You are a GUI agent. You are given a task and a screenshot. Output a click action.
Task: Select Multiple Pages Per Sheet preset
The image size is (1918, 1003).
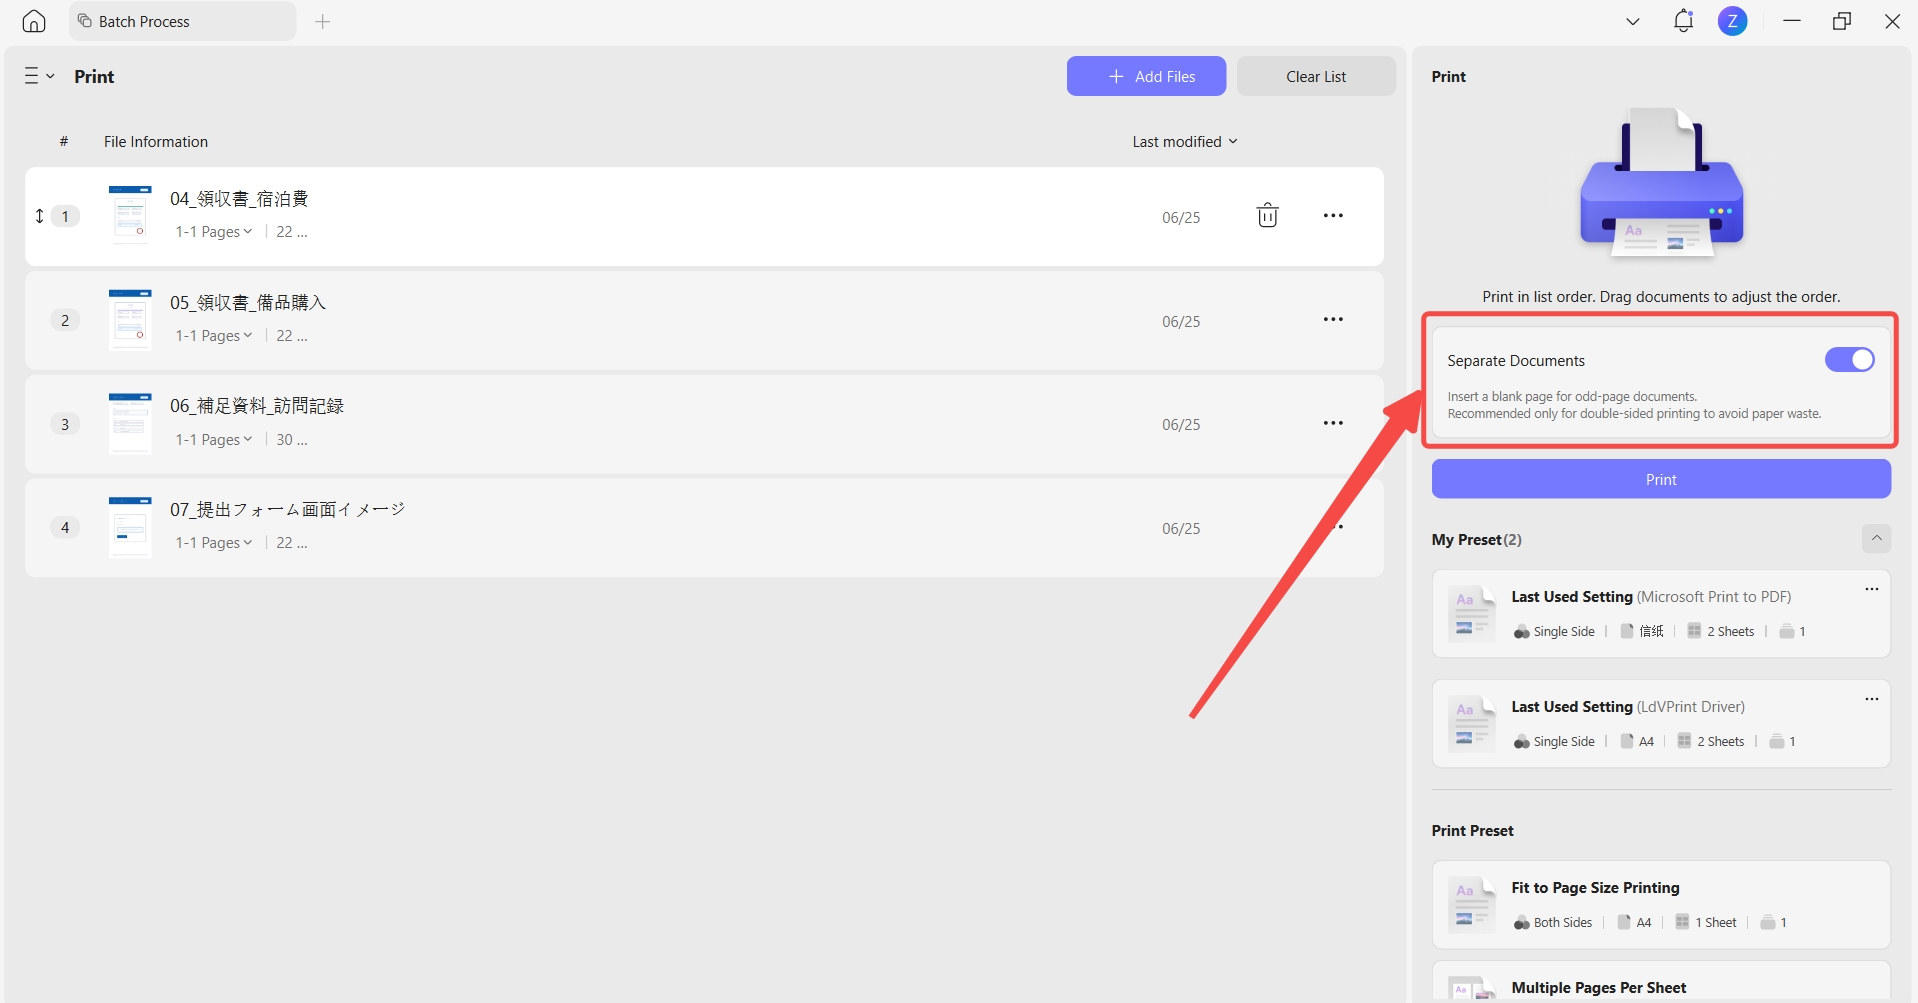pyautogui.click(x=1661, y=982)
